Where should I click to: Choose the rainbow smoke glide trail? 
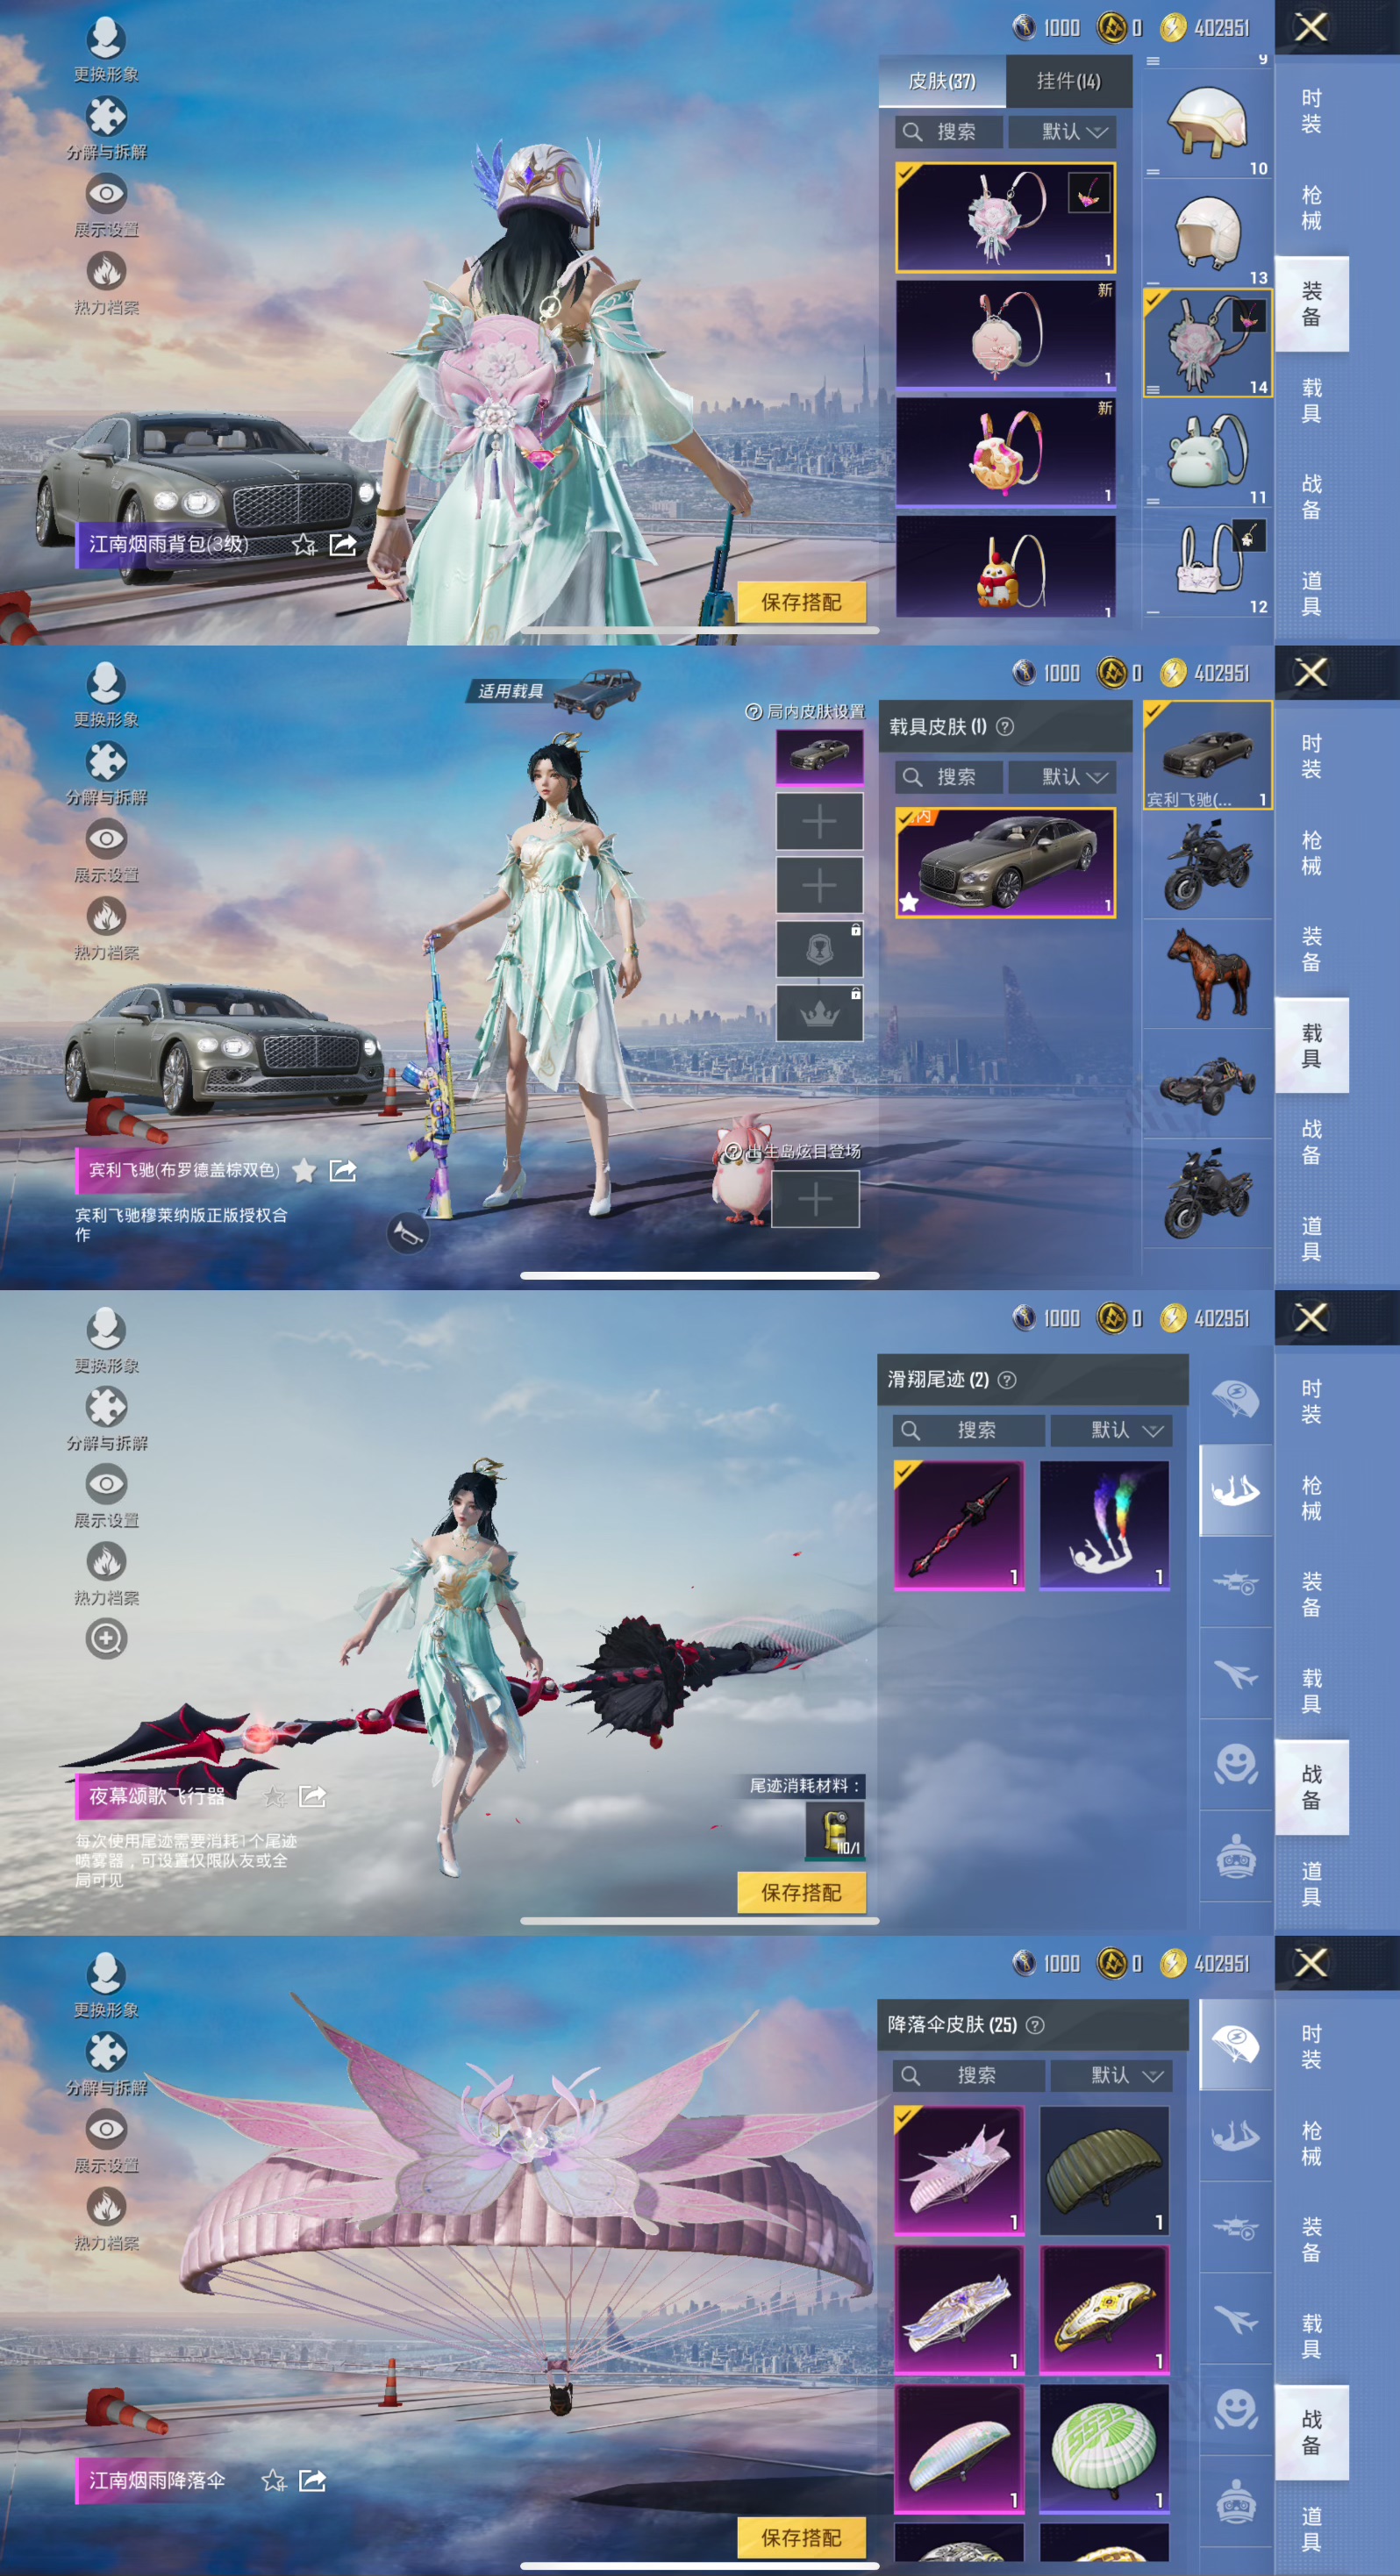[1104, 1524]
